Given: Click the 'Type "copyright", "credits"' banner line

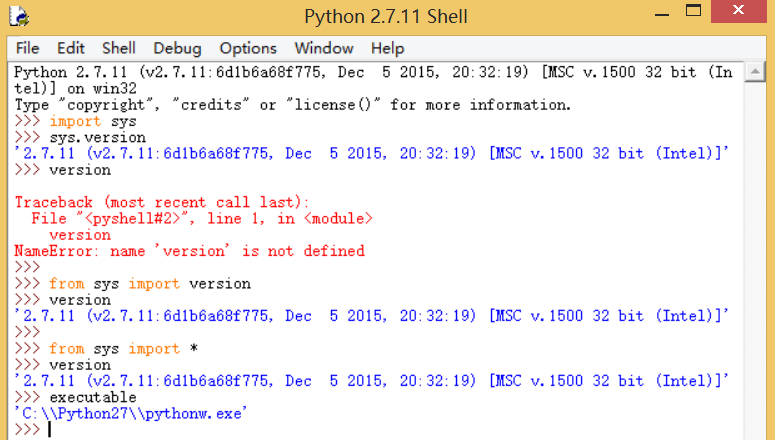Looking at the screenshot, I should [x=293, y=105].
